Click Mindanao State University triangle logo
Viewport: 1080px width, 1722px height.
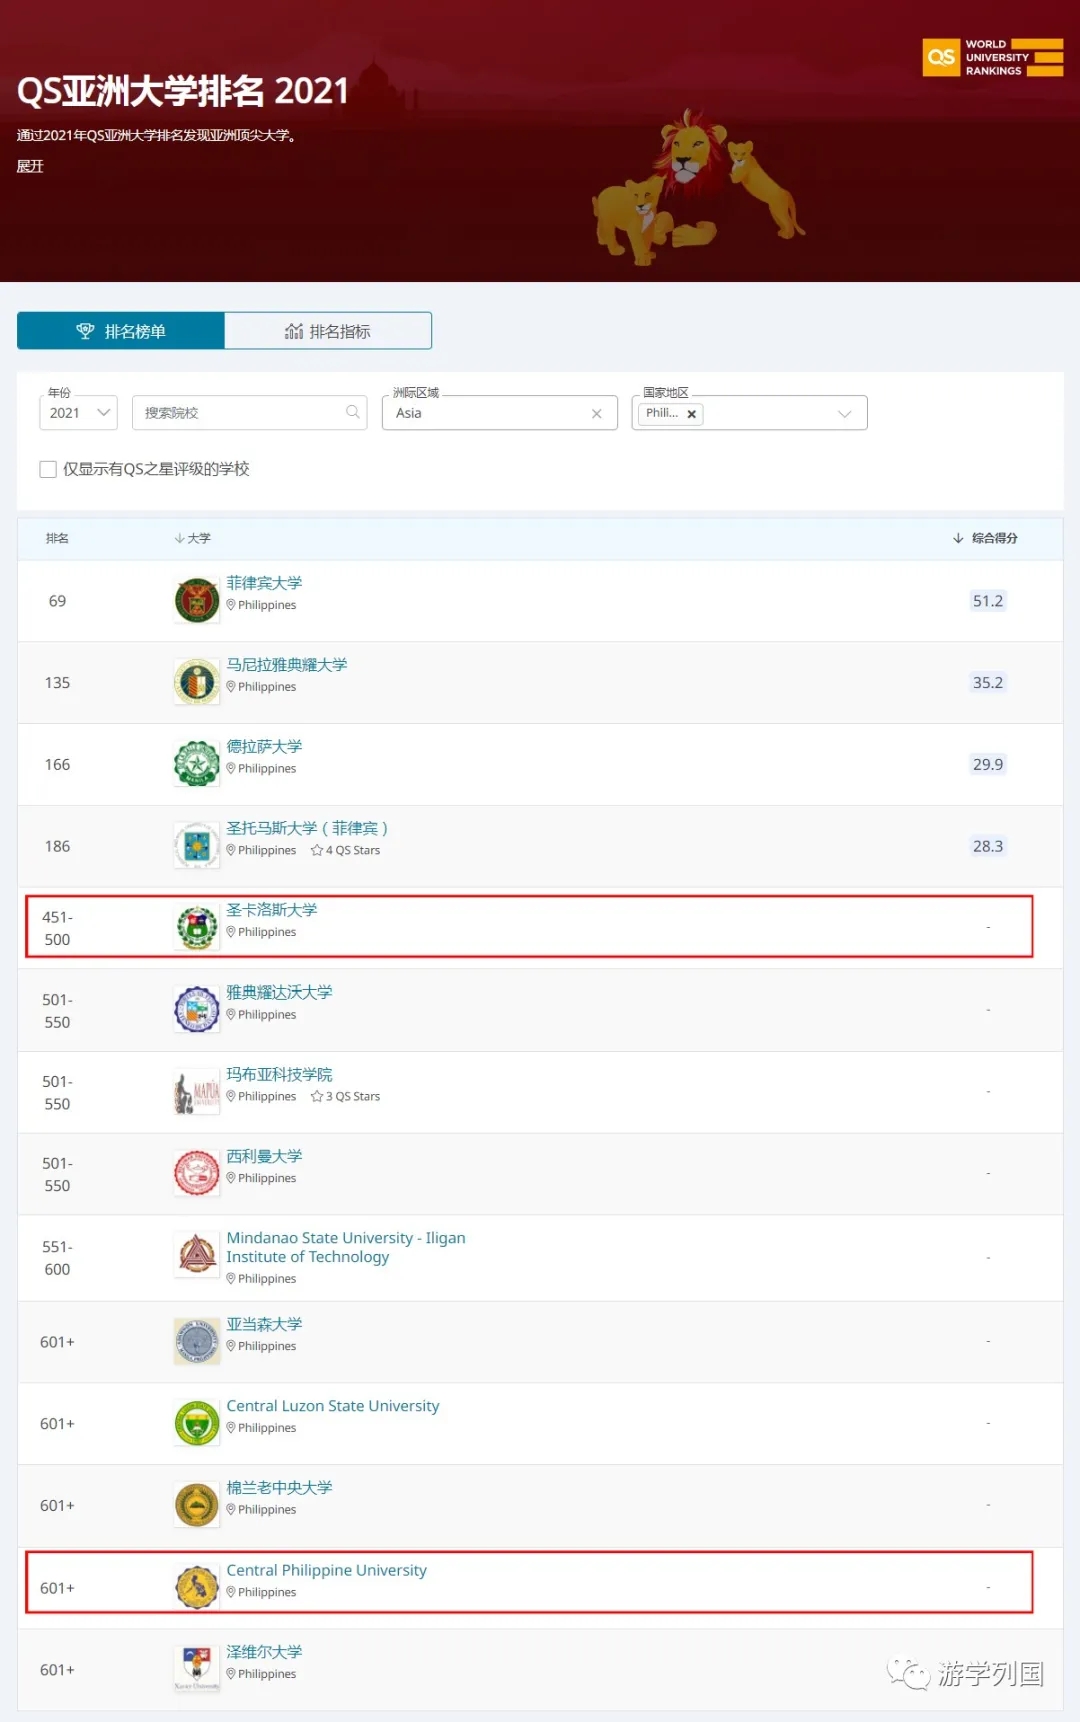(197, 1255)
